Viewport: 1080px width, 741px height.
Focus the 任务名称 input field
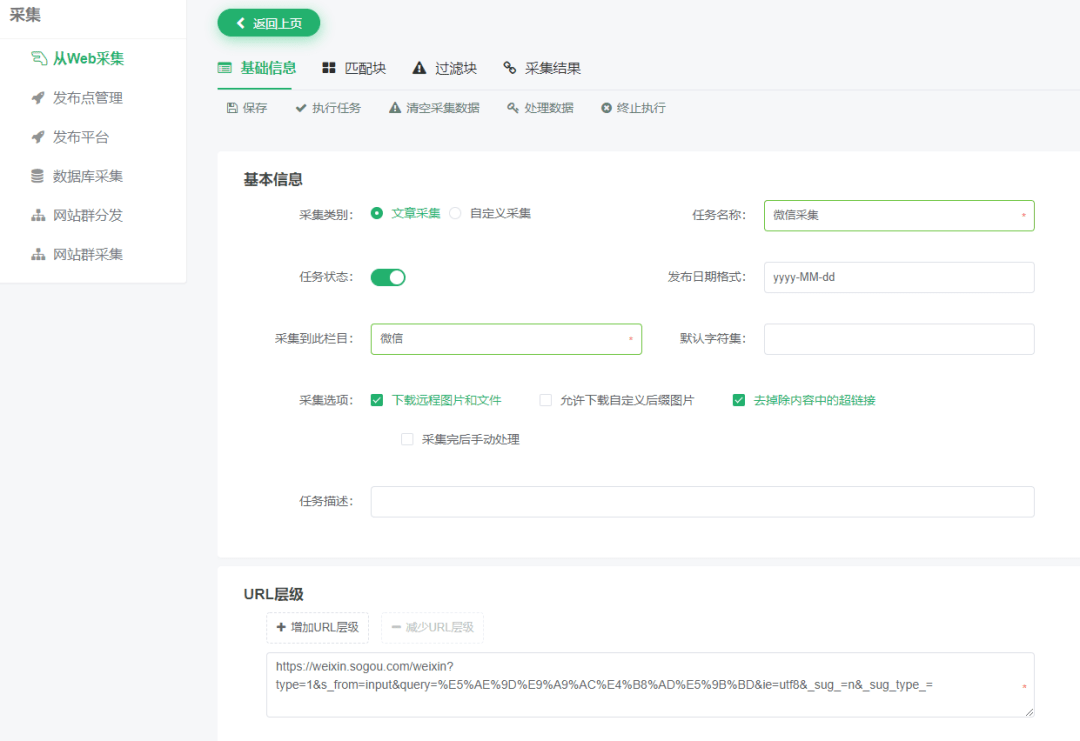pyautogui.click(x=899, y=216)
